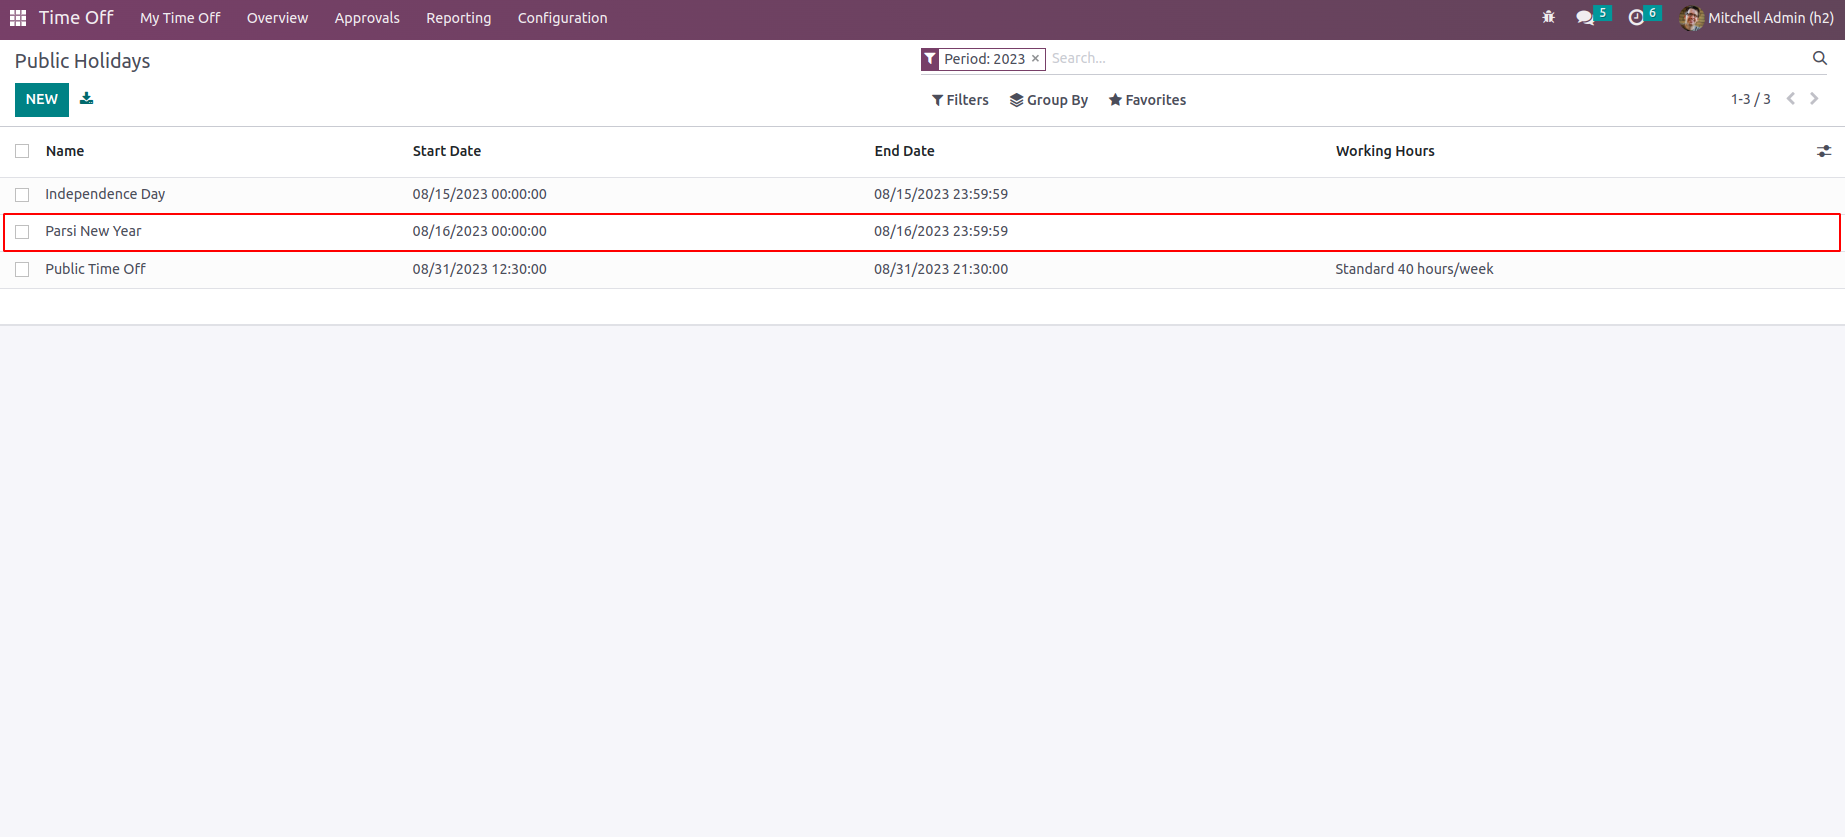Click start date 08/15/2023 00:00:00

click(479, 194)
